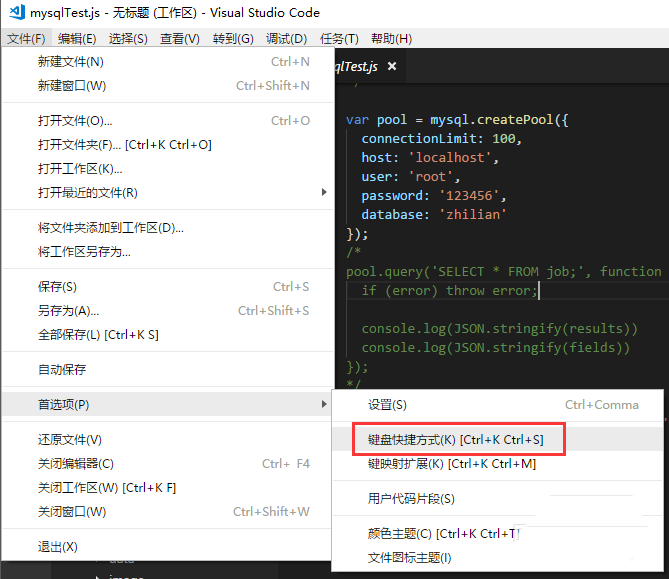Click code line host: 'localhost'
The height and width of the screenshot is (579, 669).
430,157
